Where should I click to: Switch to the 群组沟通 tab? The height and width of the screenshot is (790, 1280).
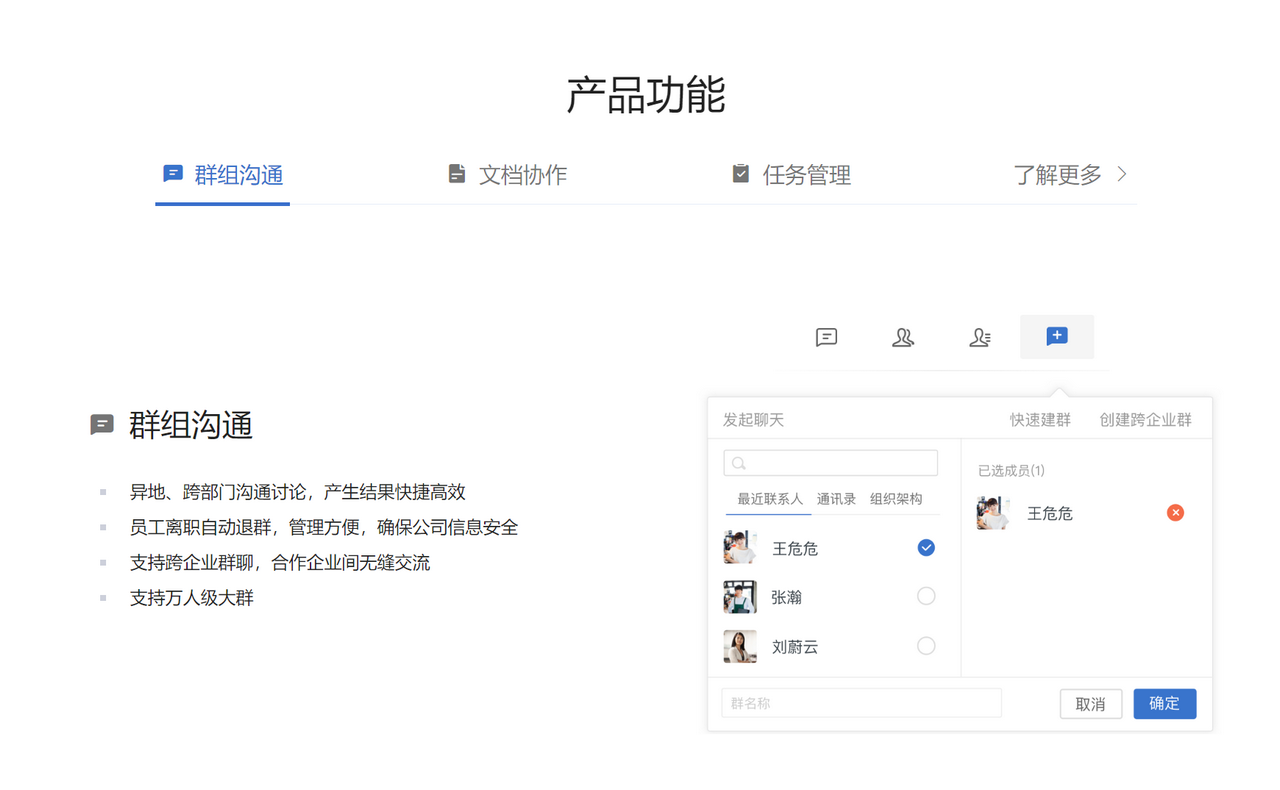click(223, 175)
